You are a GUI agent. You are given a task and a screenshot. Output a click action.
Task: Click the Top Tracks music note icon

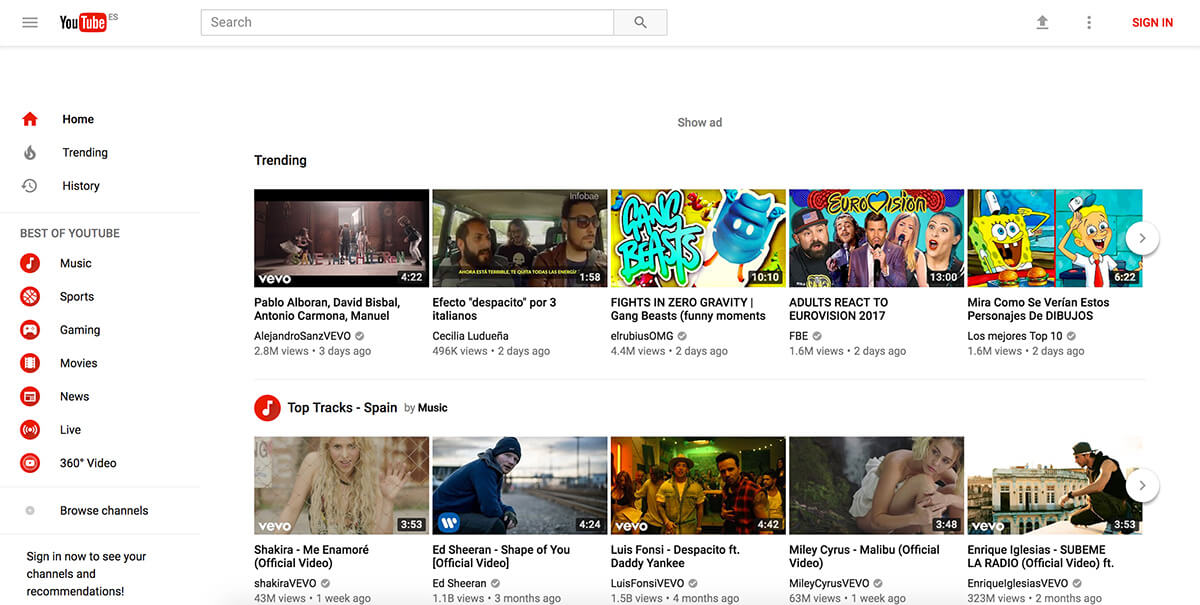coord(267,407)
